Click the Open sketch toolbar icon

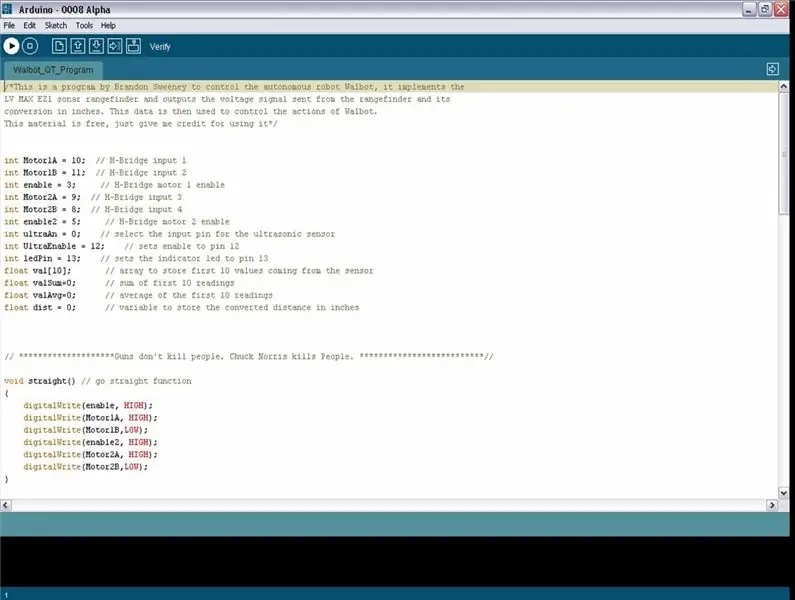coord(78,46)
